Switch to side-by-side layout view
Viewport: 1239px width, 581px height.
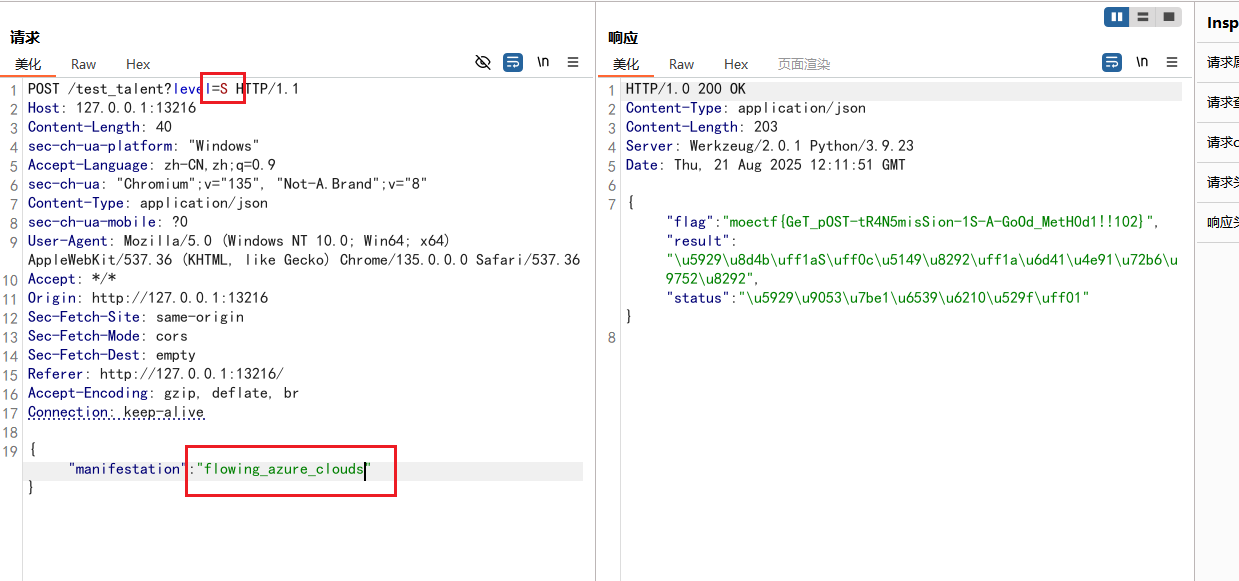tap(1116, 17)
